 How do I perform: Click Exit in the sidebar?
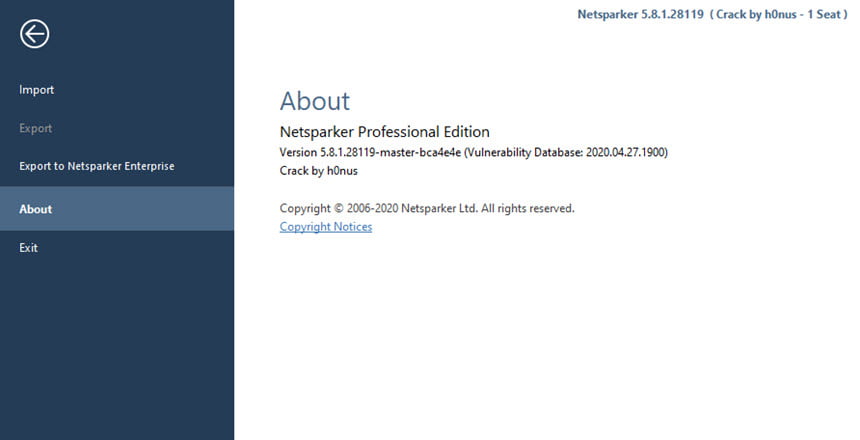(29, 247)
